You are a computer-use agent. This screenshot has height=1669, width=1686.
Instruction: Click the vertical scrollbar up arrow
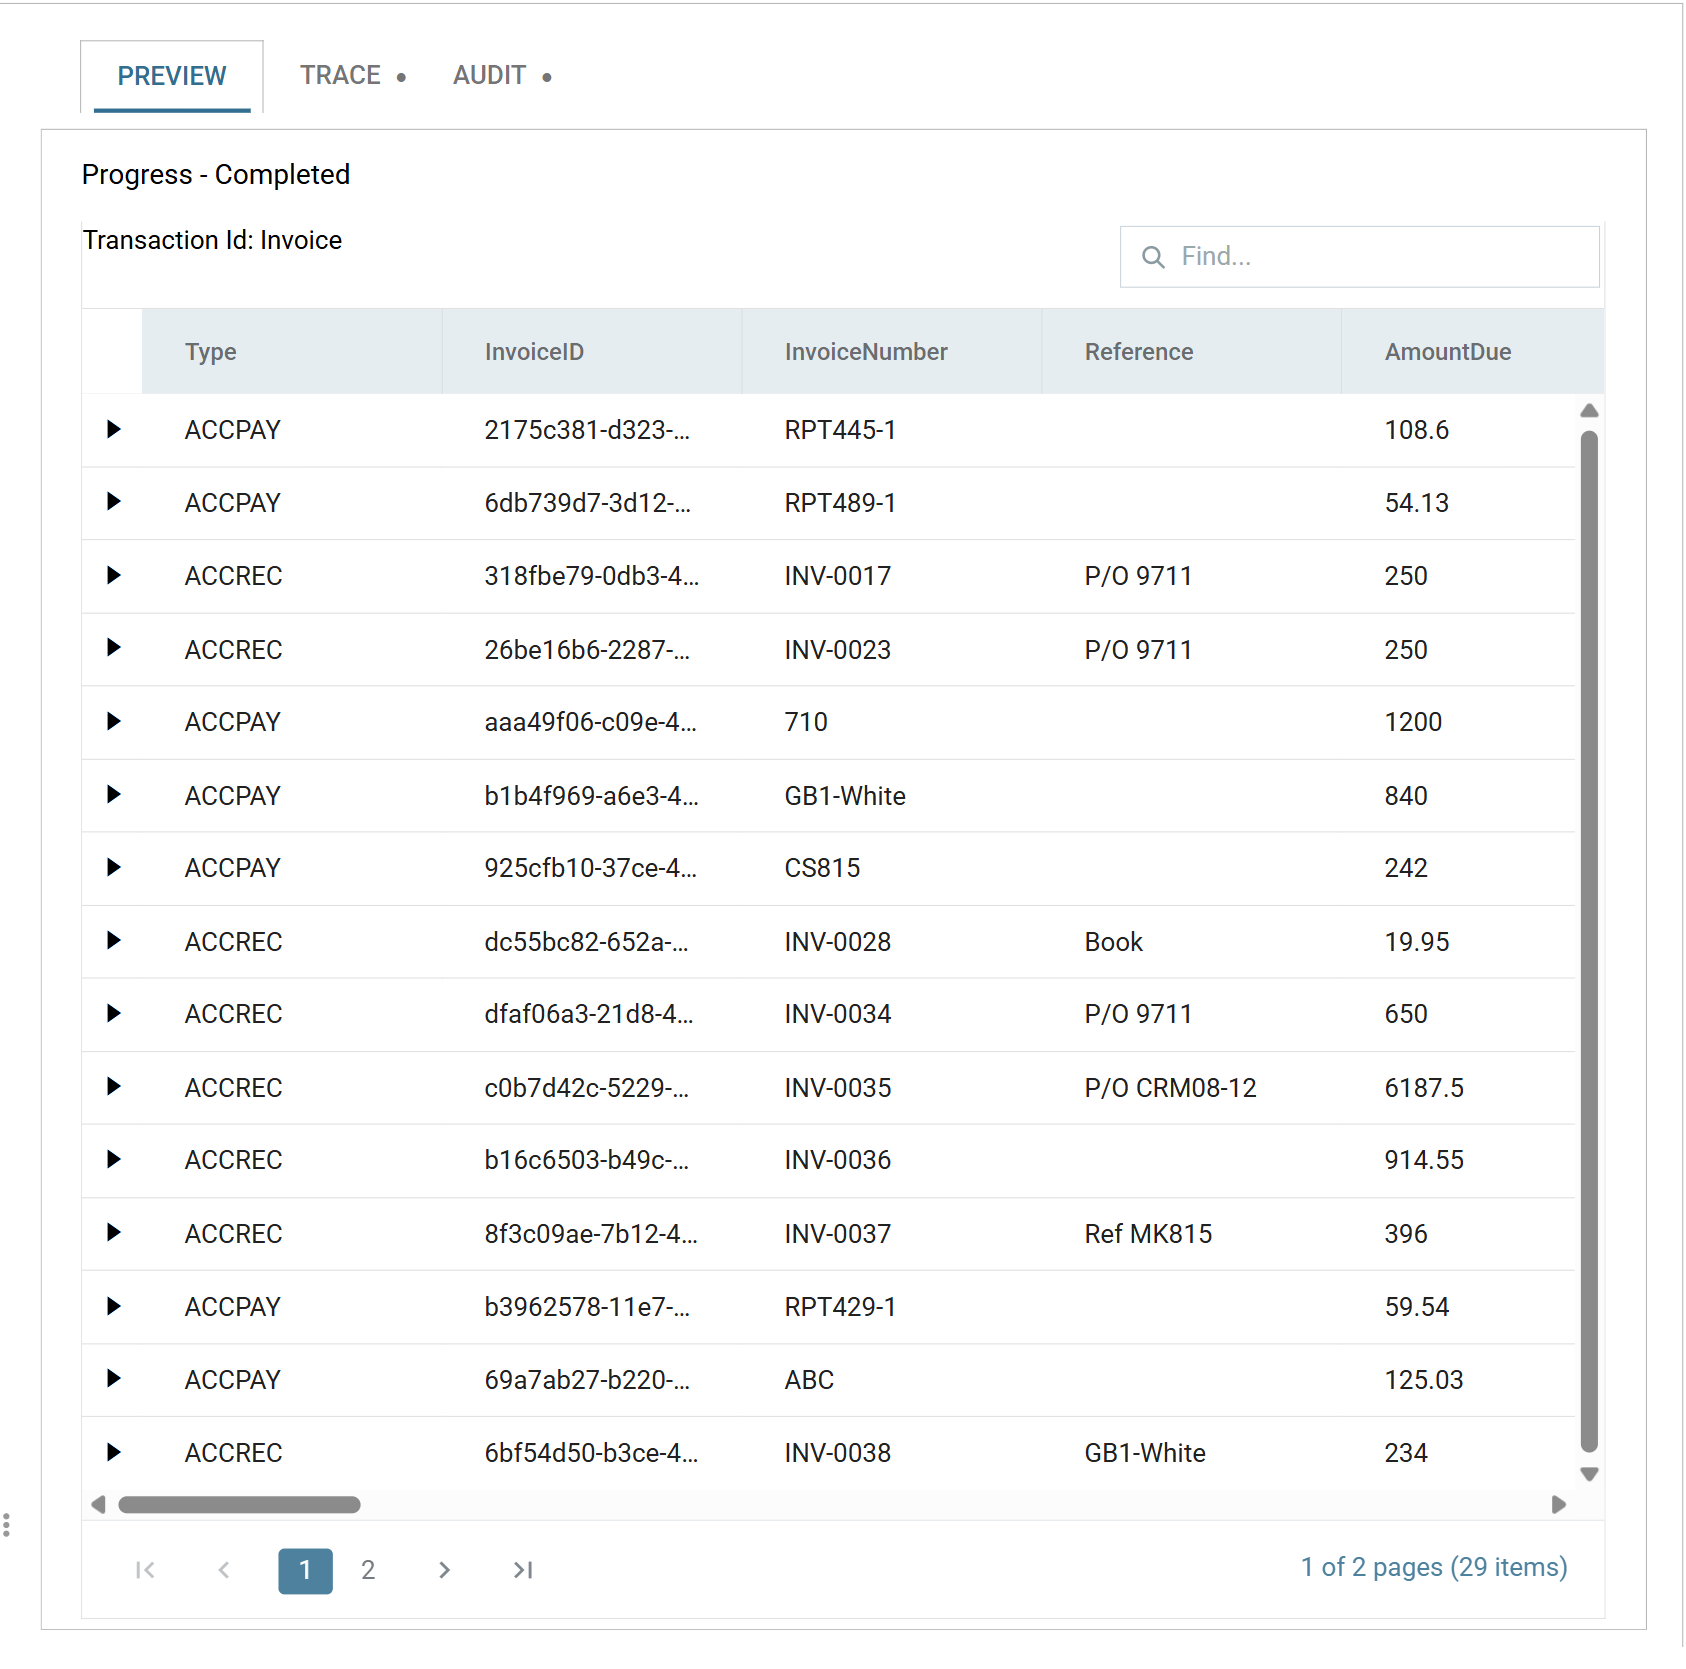pos(1589,411)
